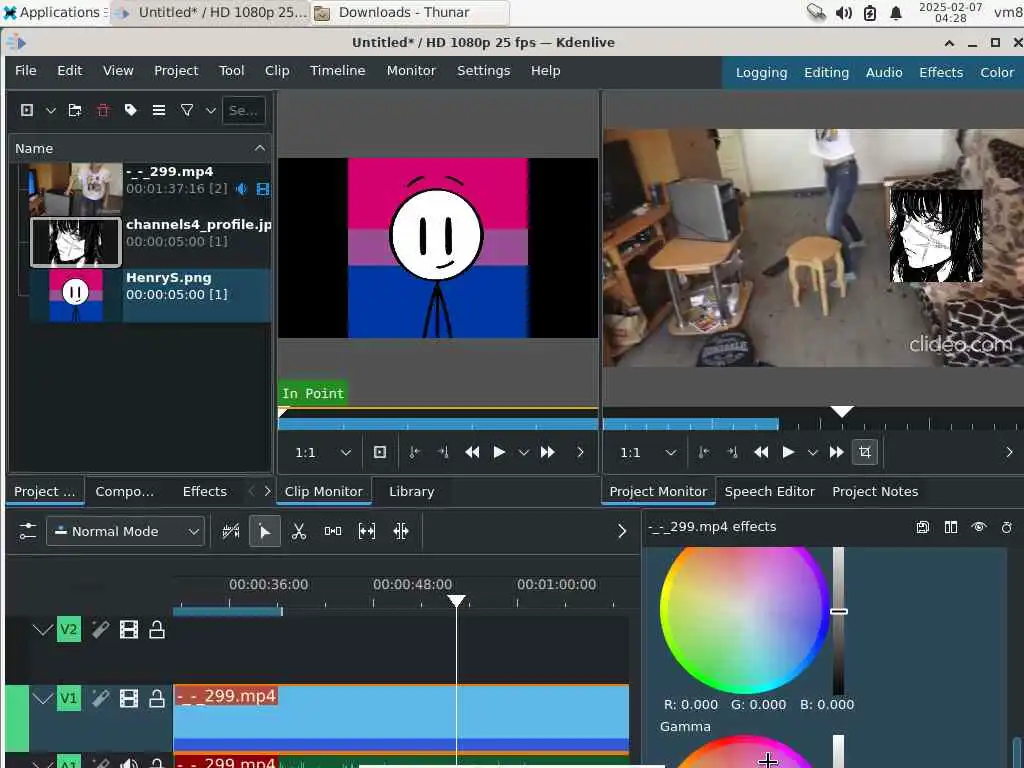Open the Project Notes tab
This screenshot has width=1024, height=768.
(875, 491)
